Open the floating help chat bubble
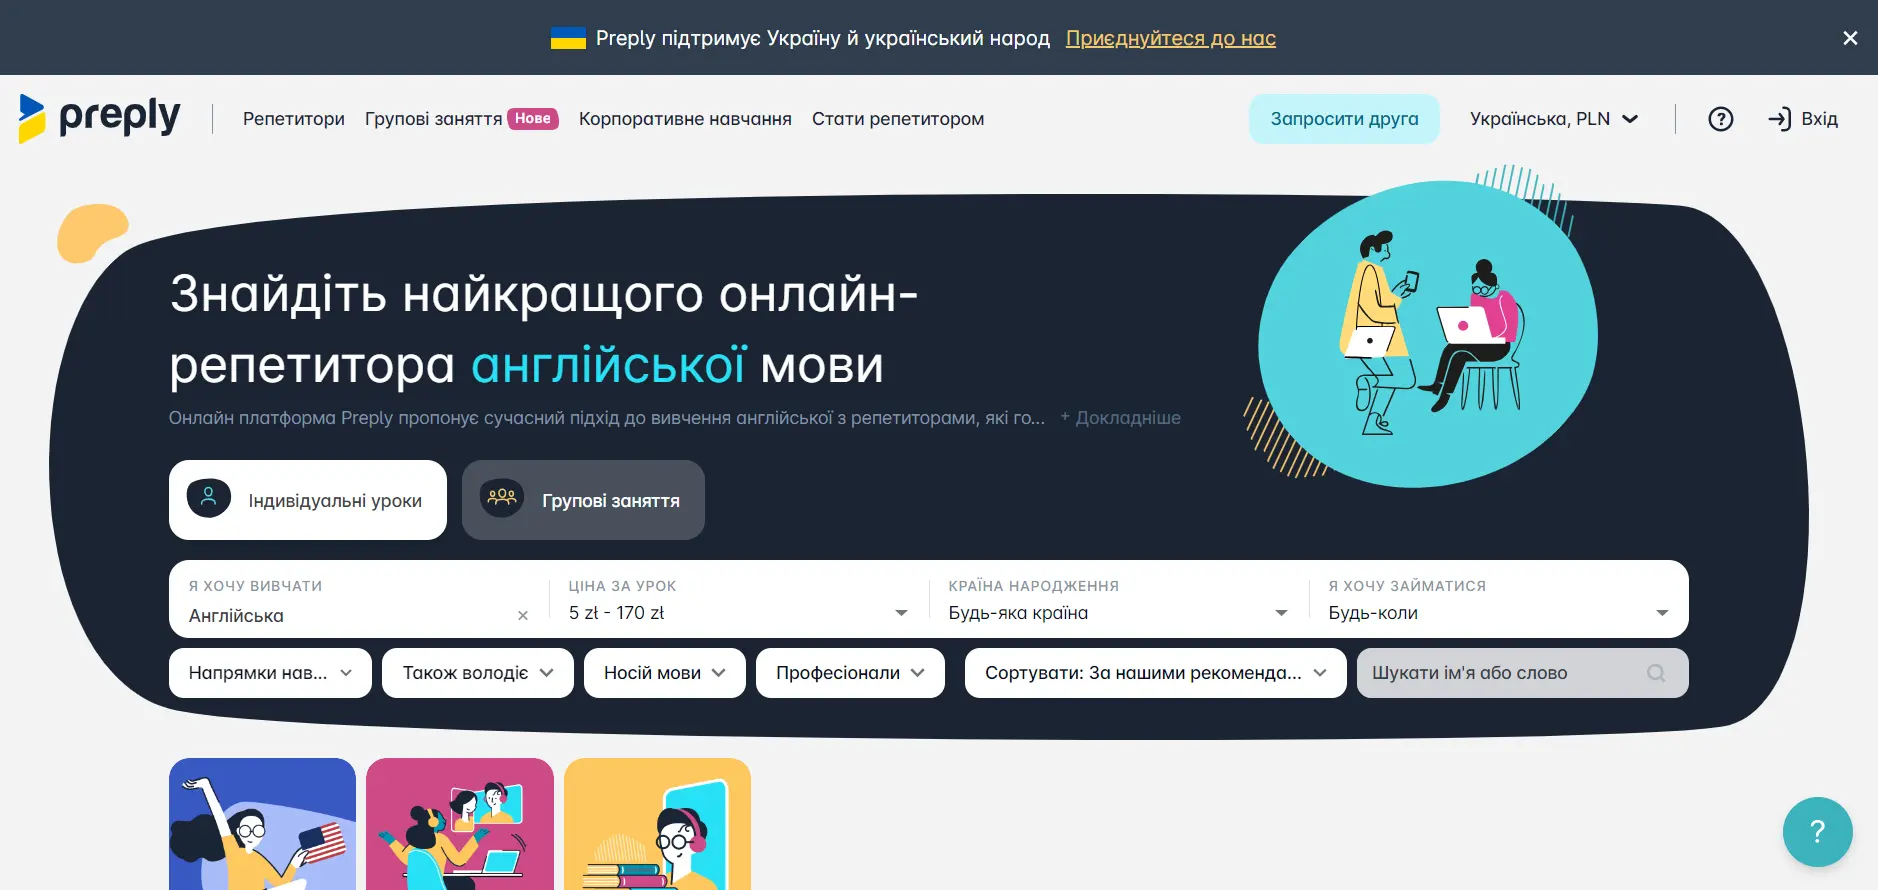This screenshot has height=890, width=1878. [1817, 831]
